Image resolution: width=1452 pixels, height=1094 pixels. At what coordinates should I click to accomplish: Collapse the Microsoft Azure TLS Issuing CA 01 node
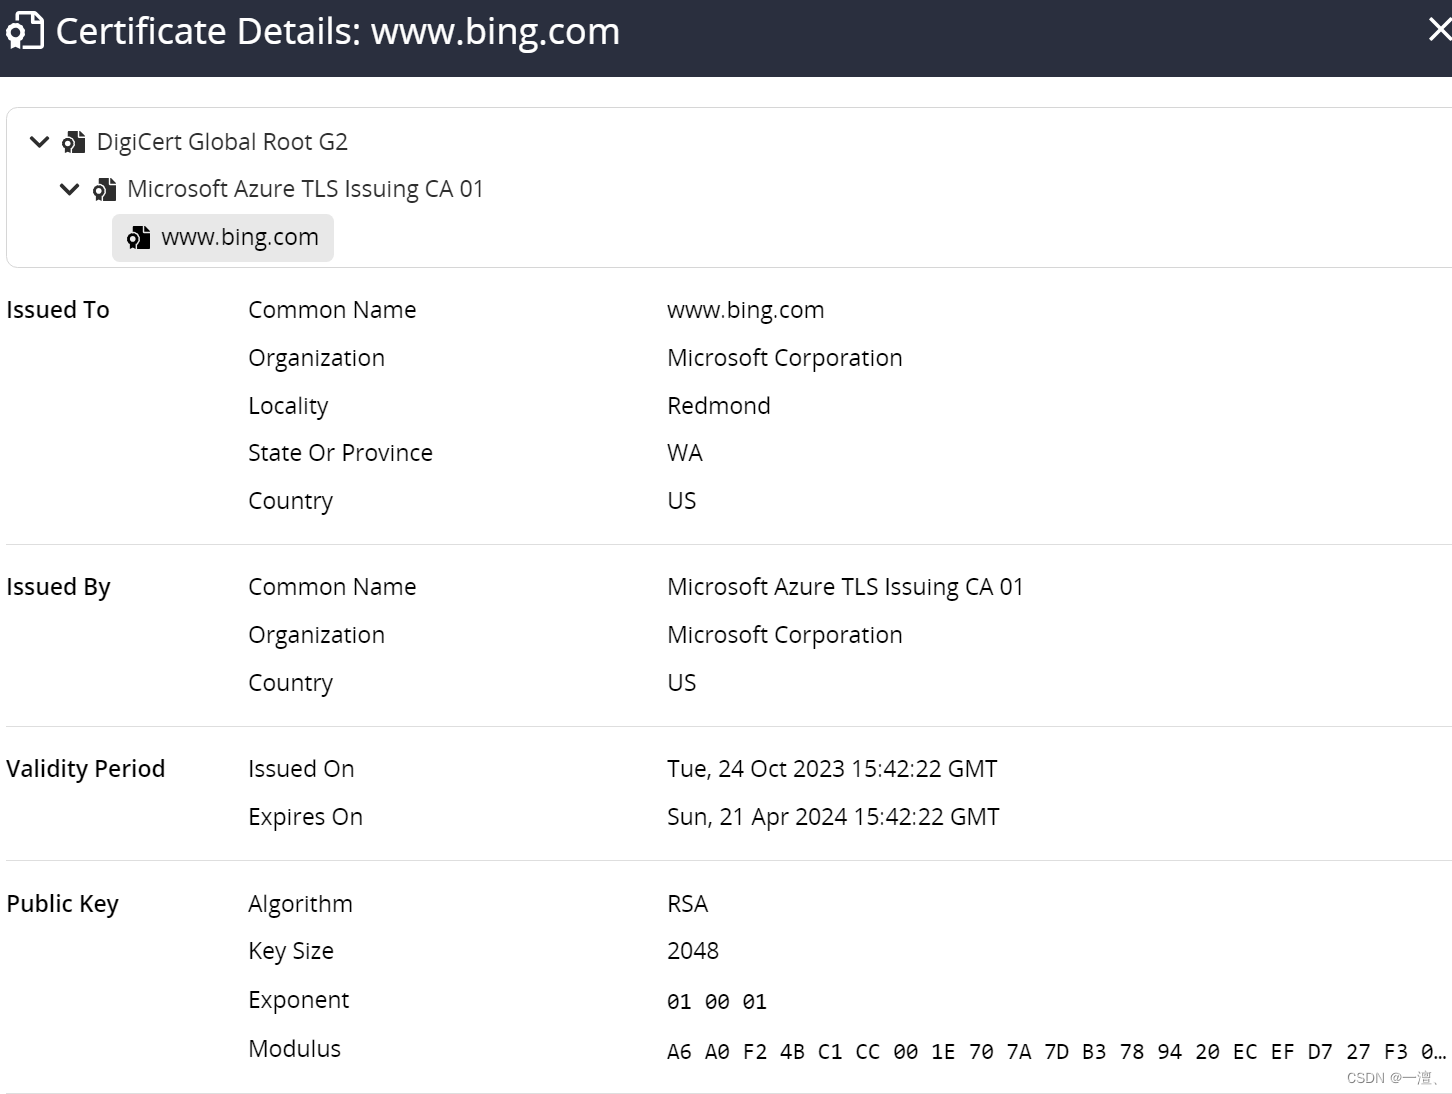click(69, 189)
